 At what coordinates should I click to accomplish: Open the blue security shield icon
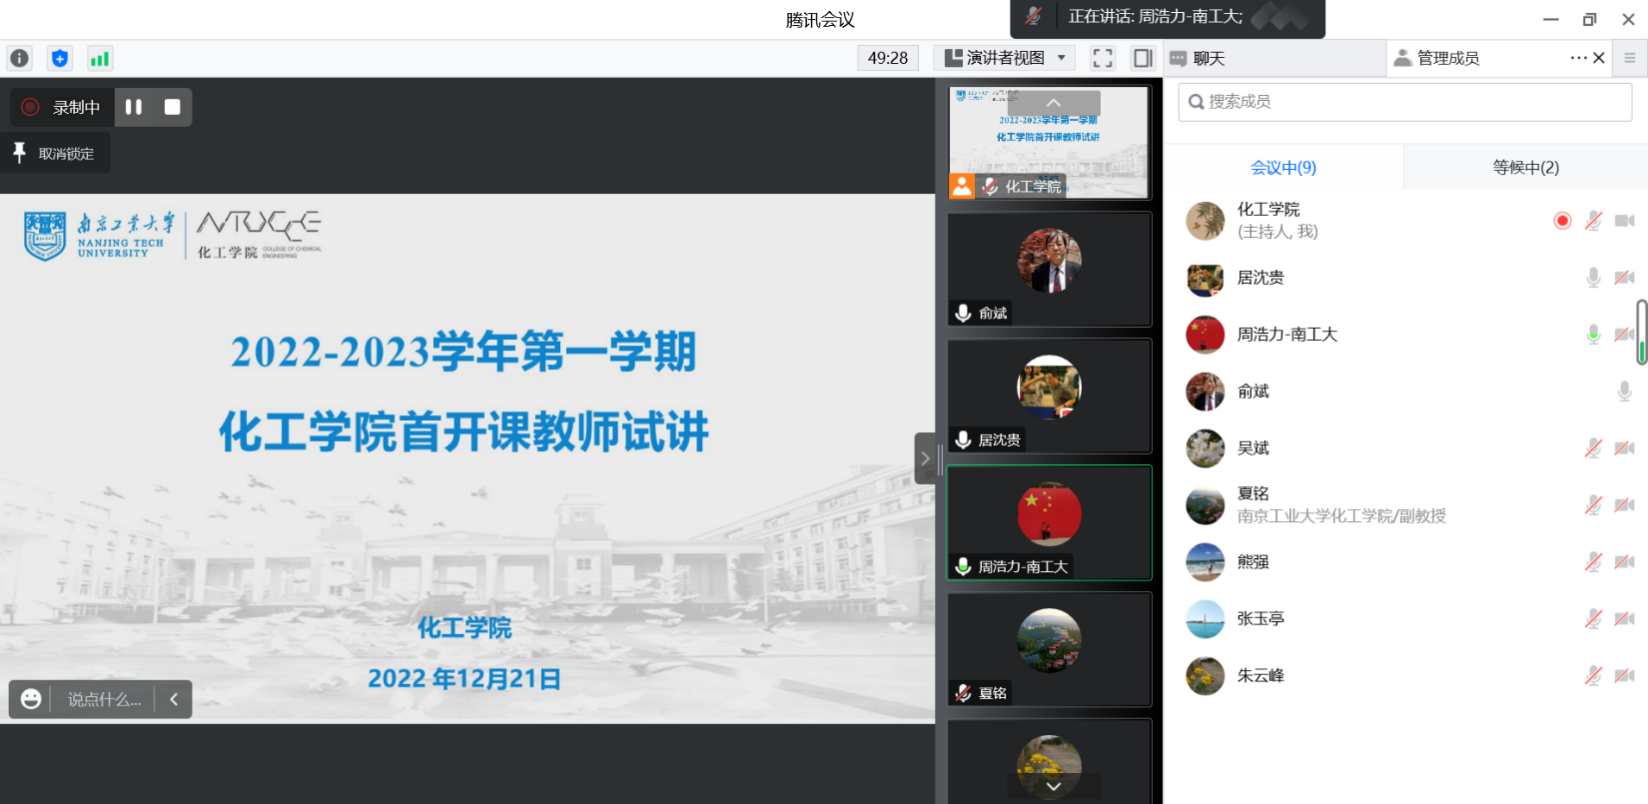pyautogui.click(x=60, y=58)
